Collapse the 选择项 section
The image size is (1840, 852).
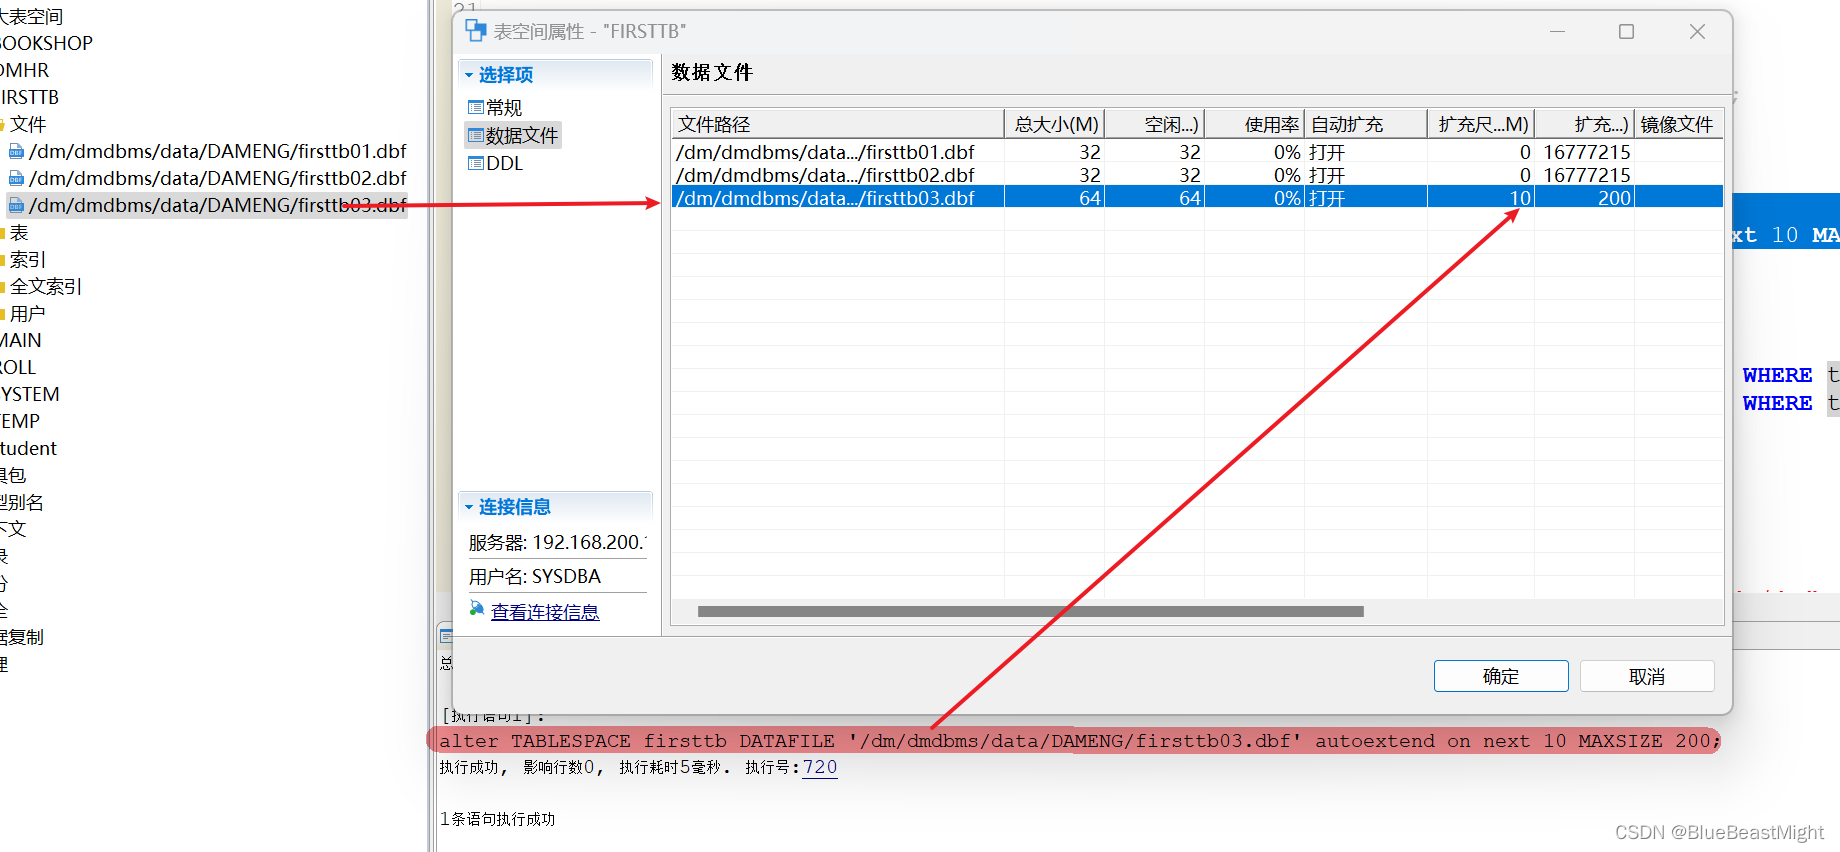468,75
